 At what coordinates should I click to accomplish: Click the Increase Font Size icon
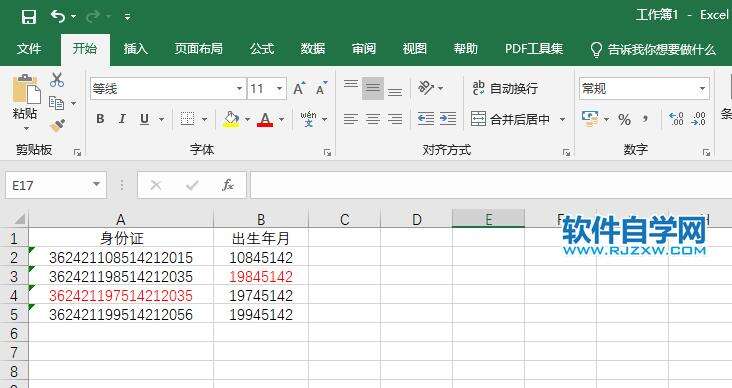pyautogui.click(x=299, y=88)
